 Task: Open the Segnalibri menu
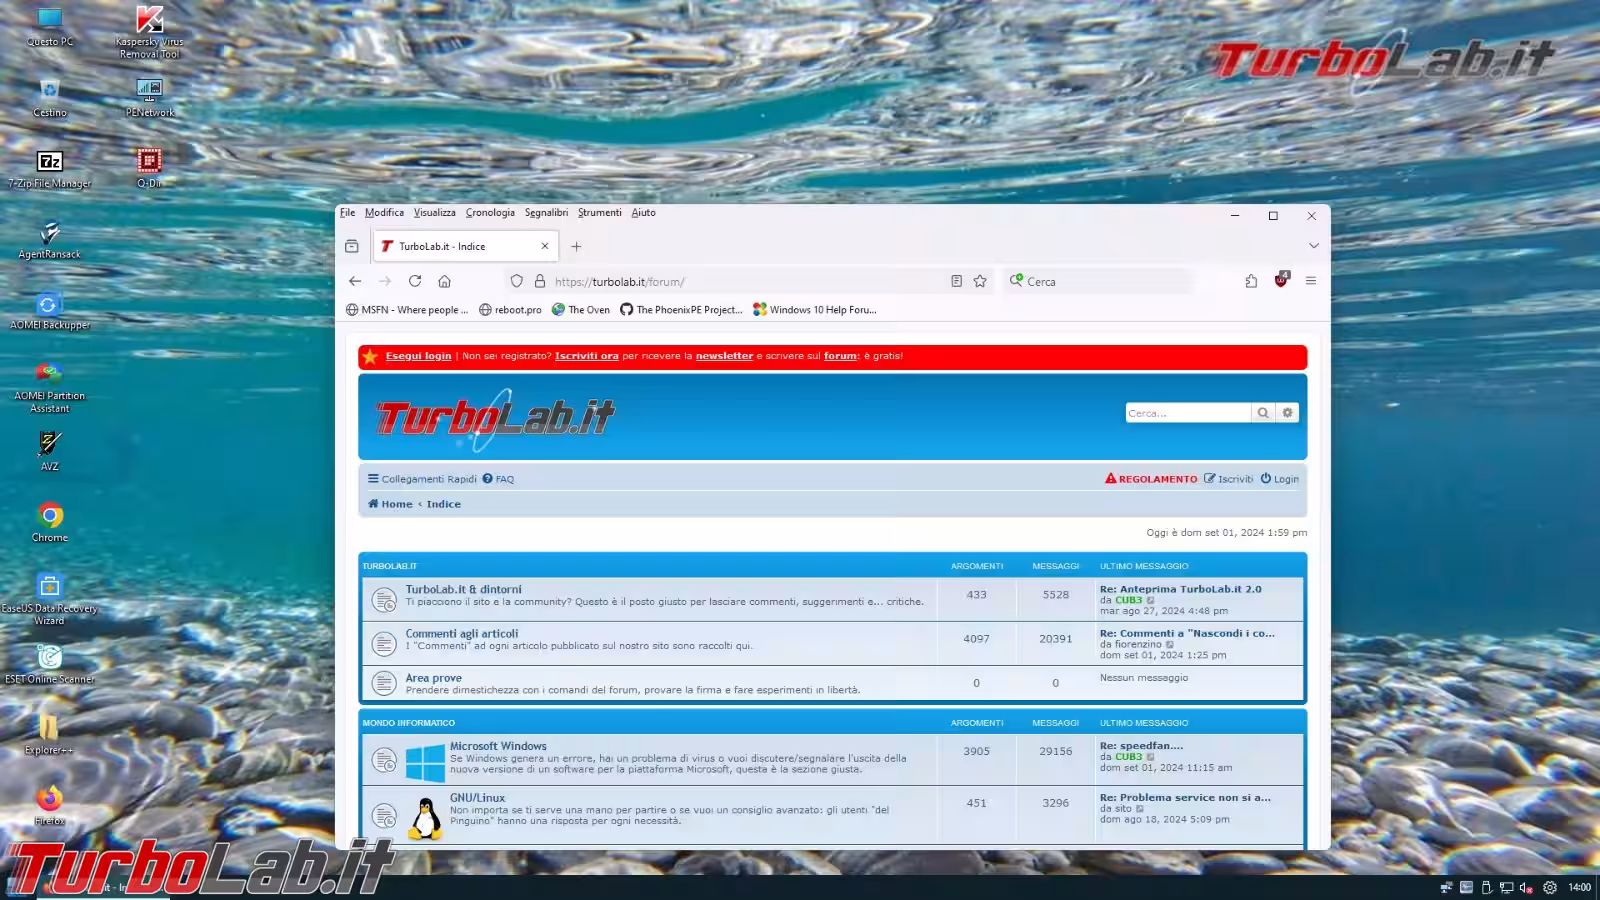click(x=546, y=213)
